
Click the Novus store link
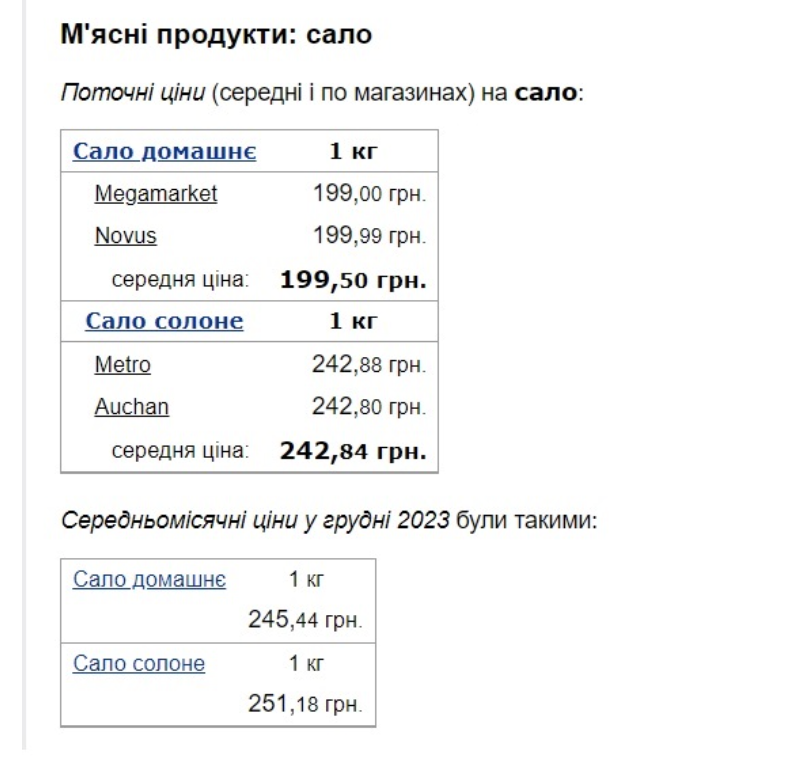[125, 237]
